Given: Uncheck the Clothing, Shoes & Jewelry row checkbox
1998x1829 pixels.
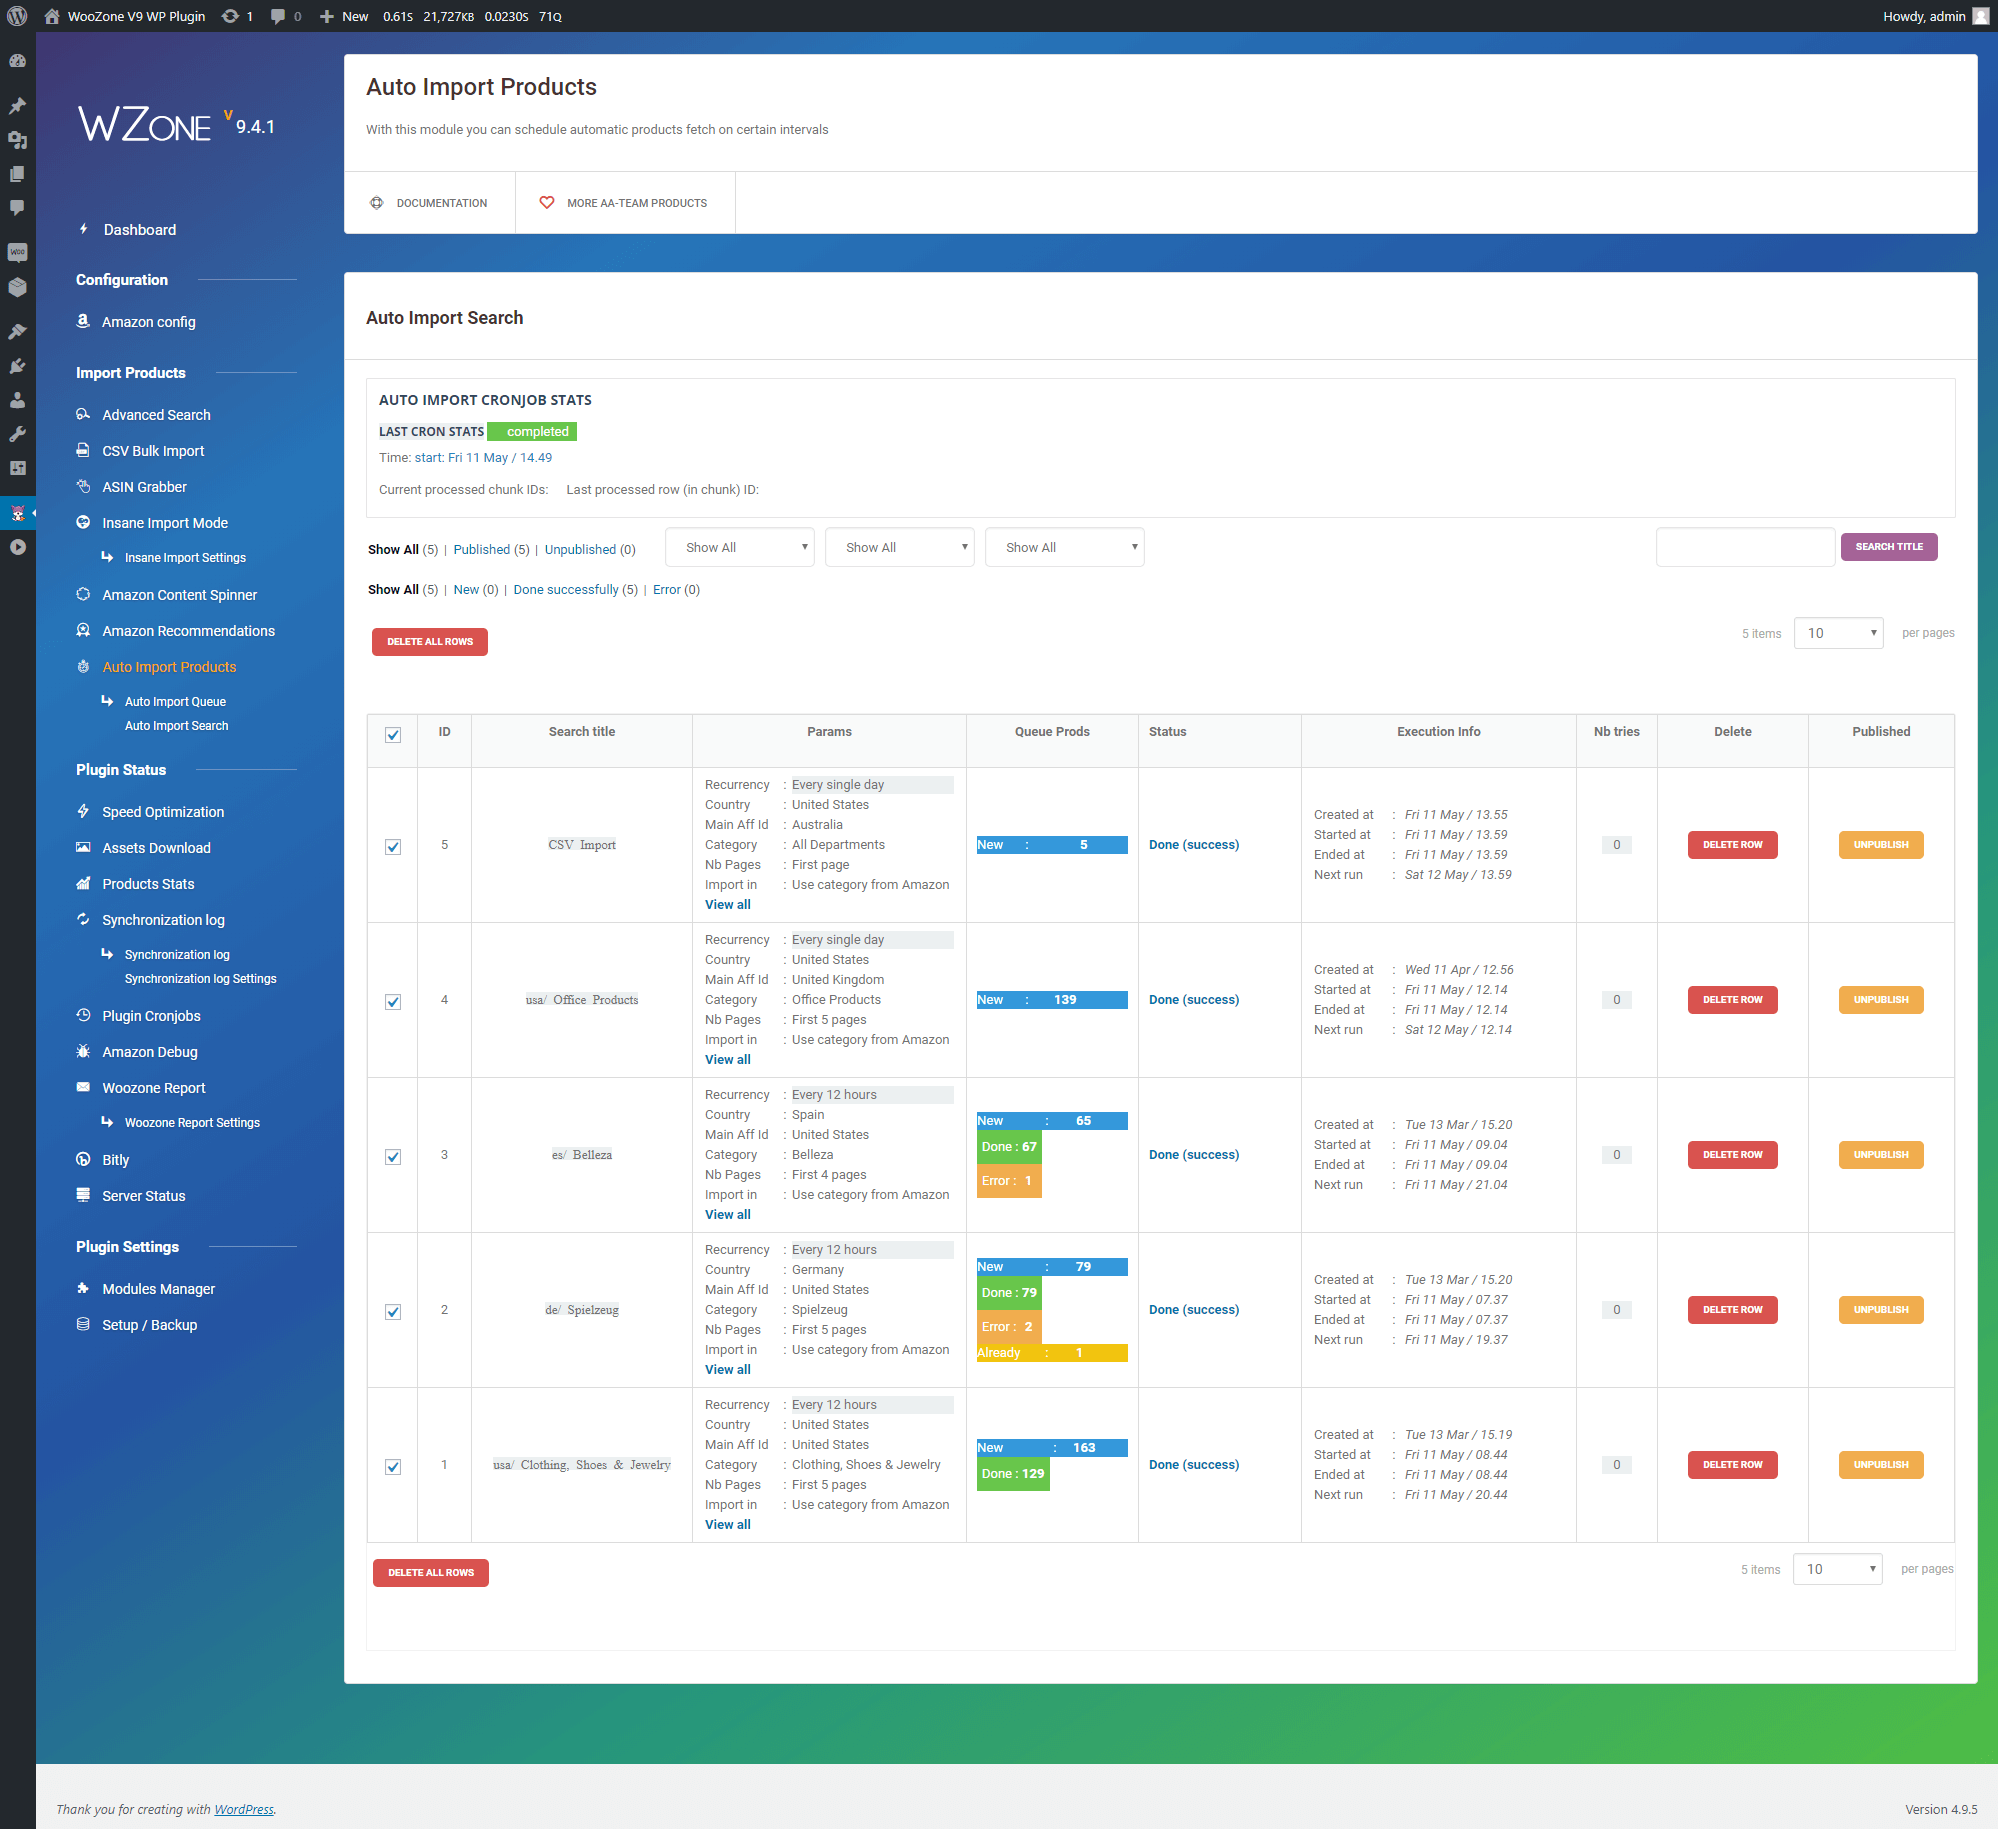Looking at the screenshot, I should 393,1467.
